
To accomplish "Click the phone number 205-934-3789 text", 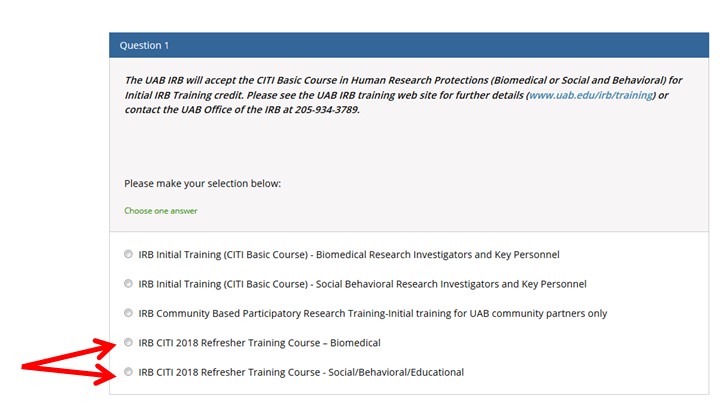I will click(x=326, y=110).
